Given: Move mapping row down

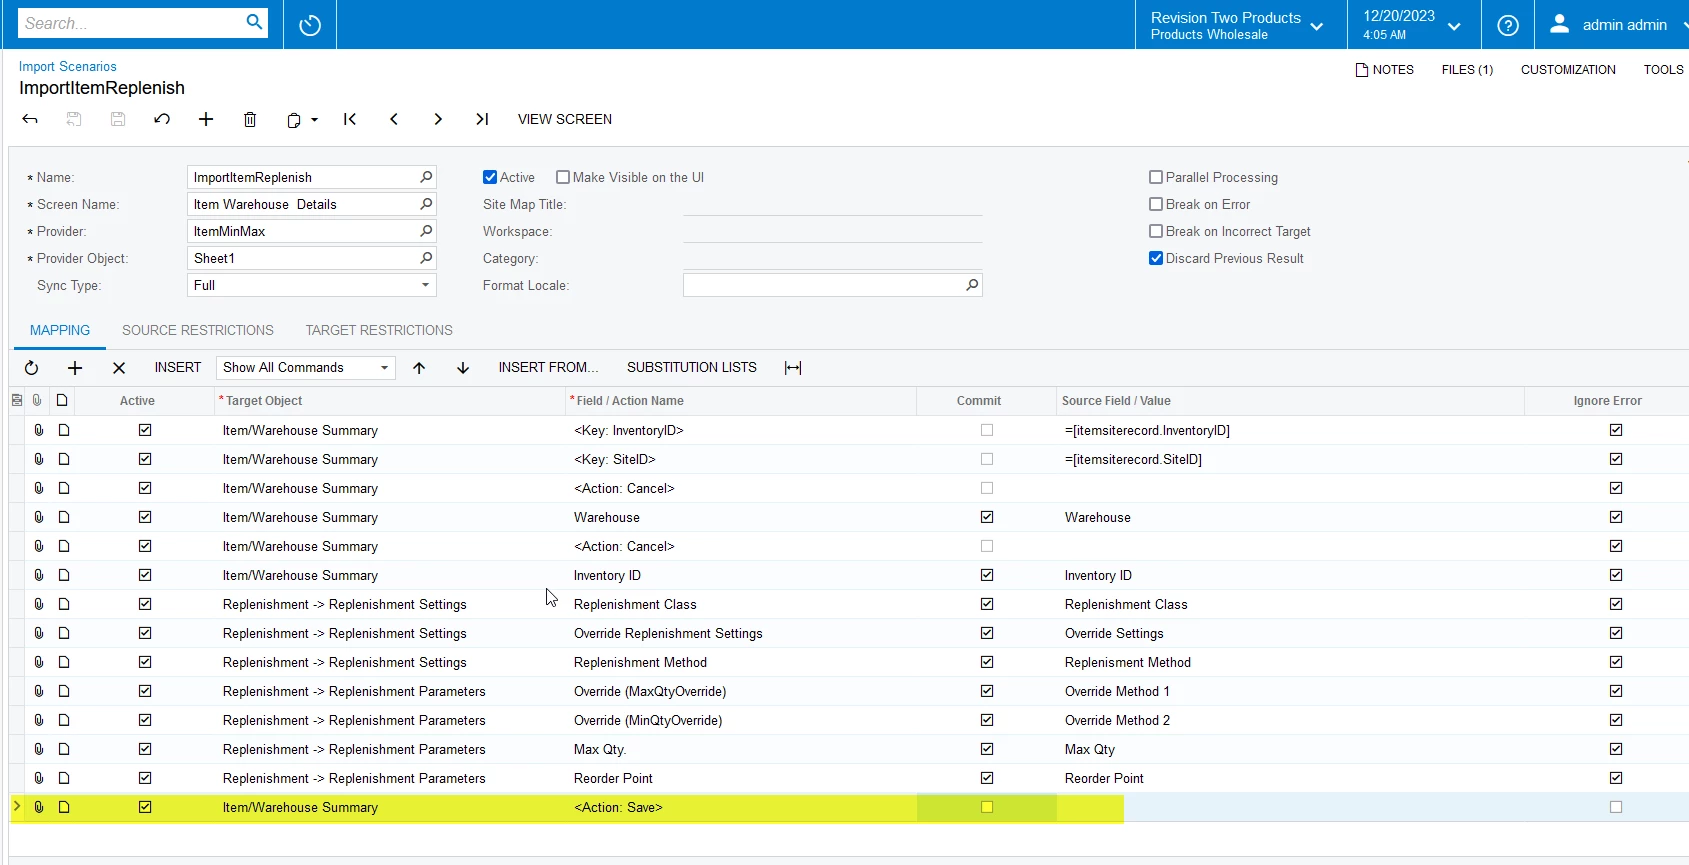Looking at the screenshot, I should click(463, 368).
